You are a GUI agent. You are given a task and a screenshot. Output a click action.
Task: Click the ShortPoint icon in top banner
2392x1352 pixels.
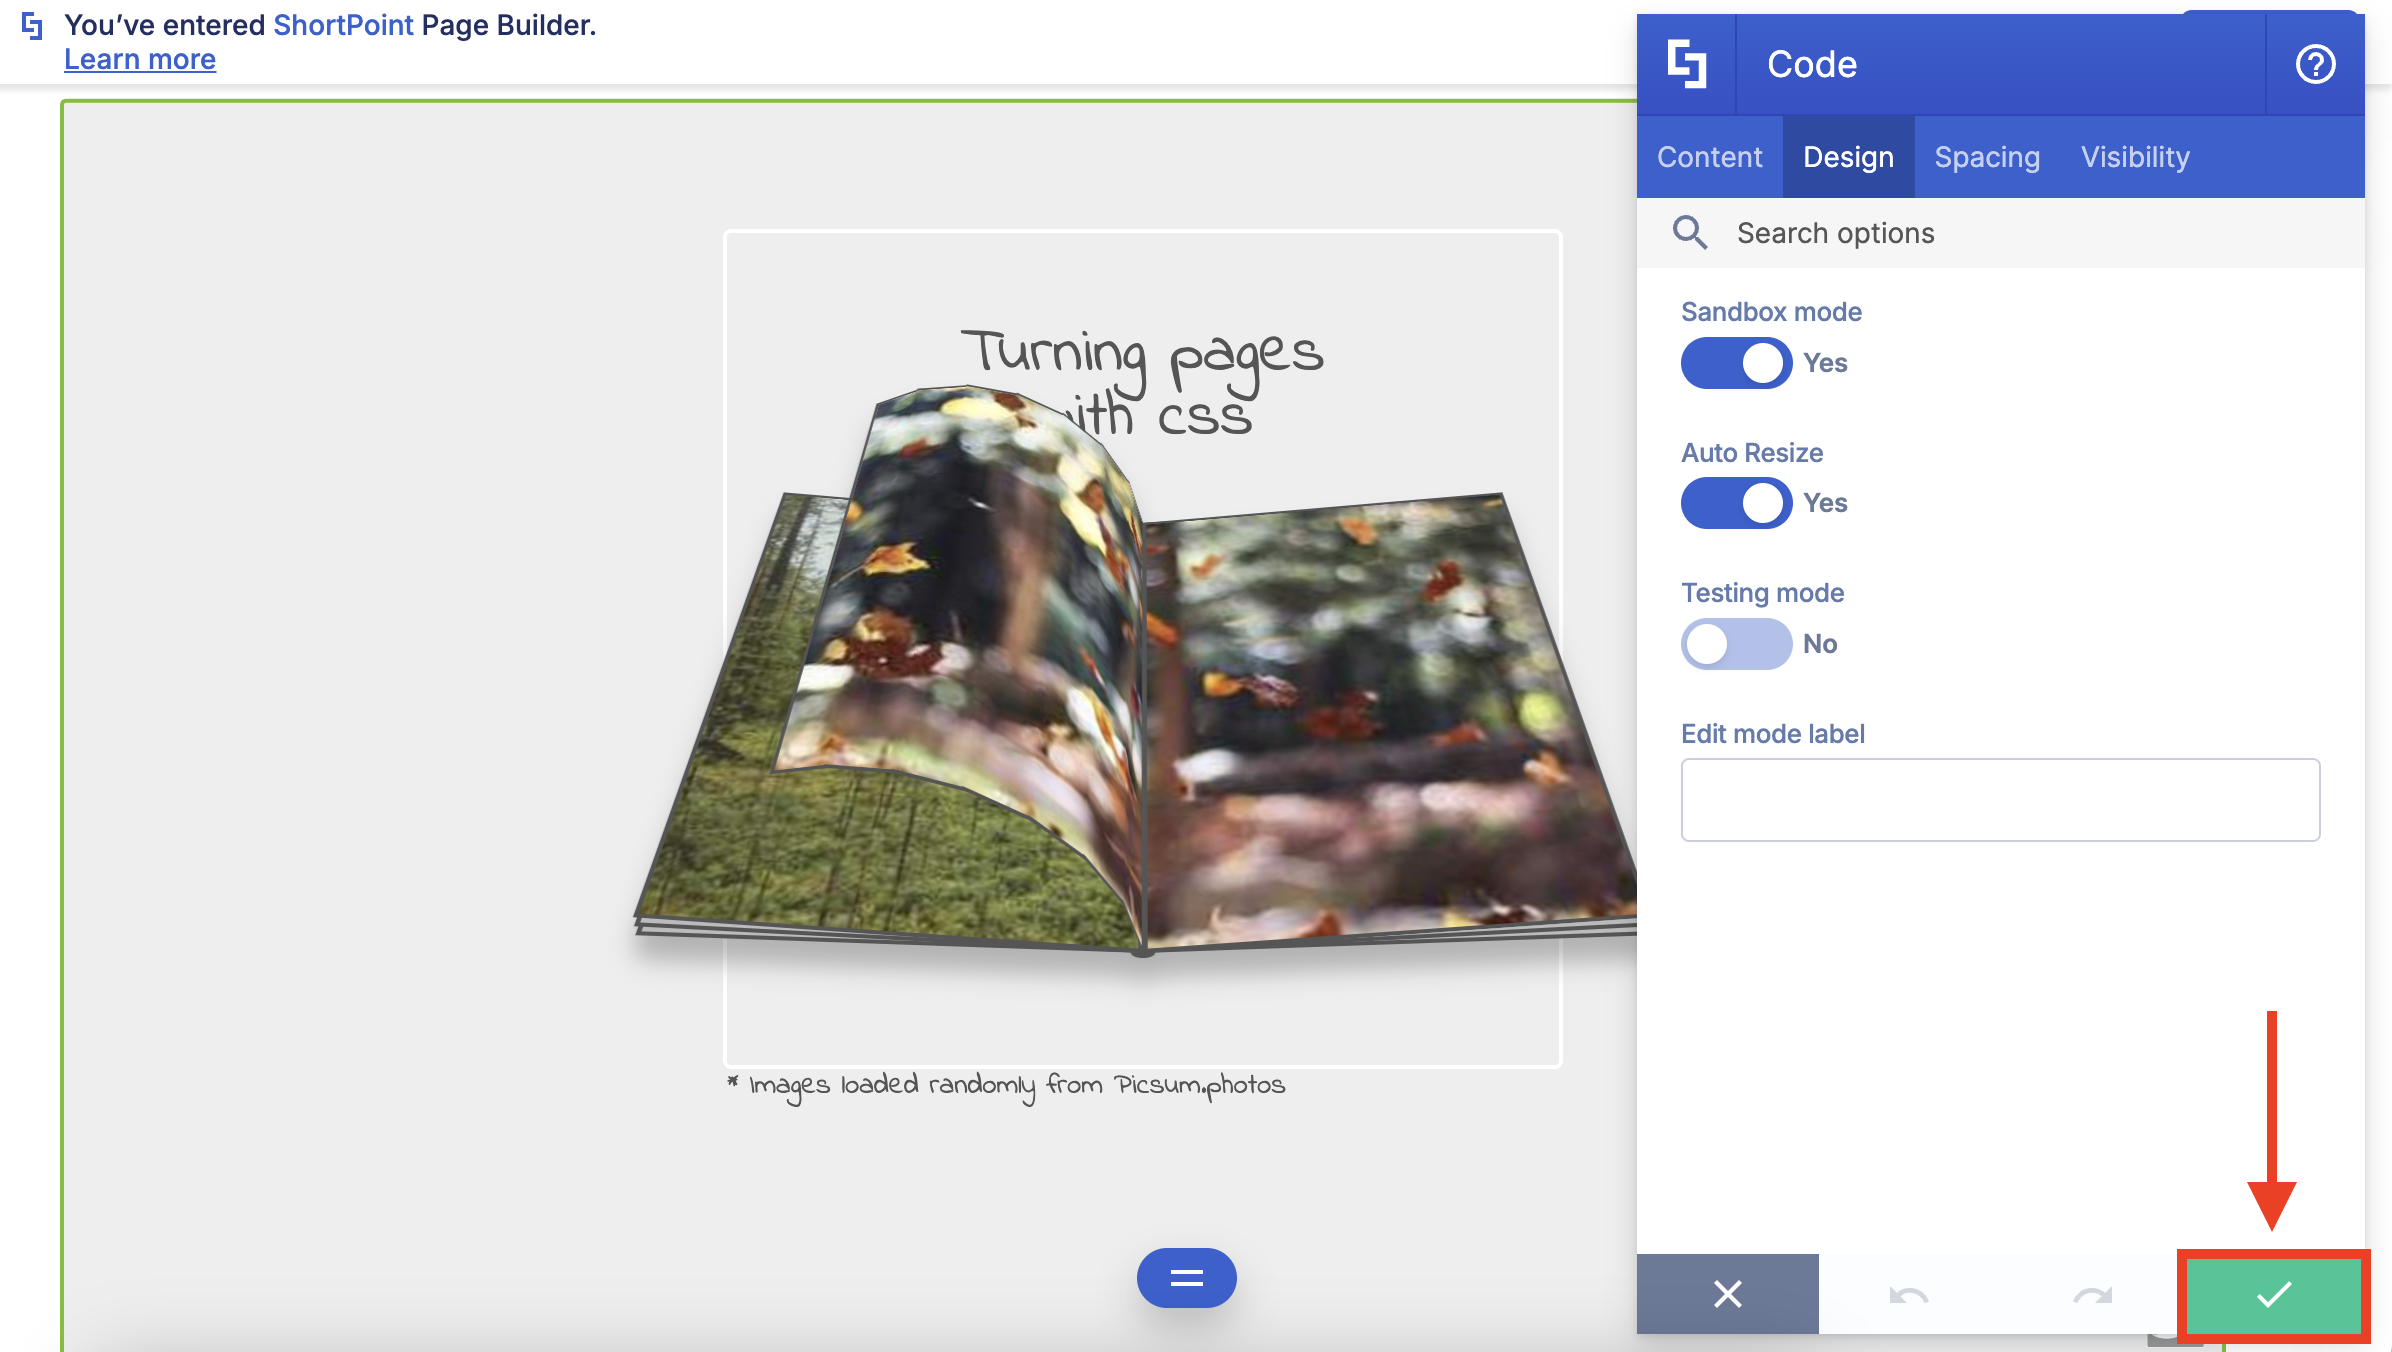coord(32,26)
